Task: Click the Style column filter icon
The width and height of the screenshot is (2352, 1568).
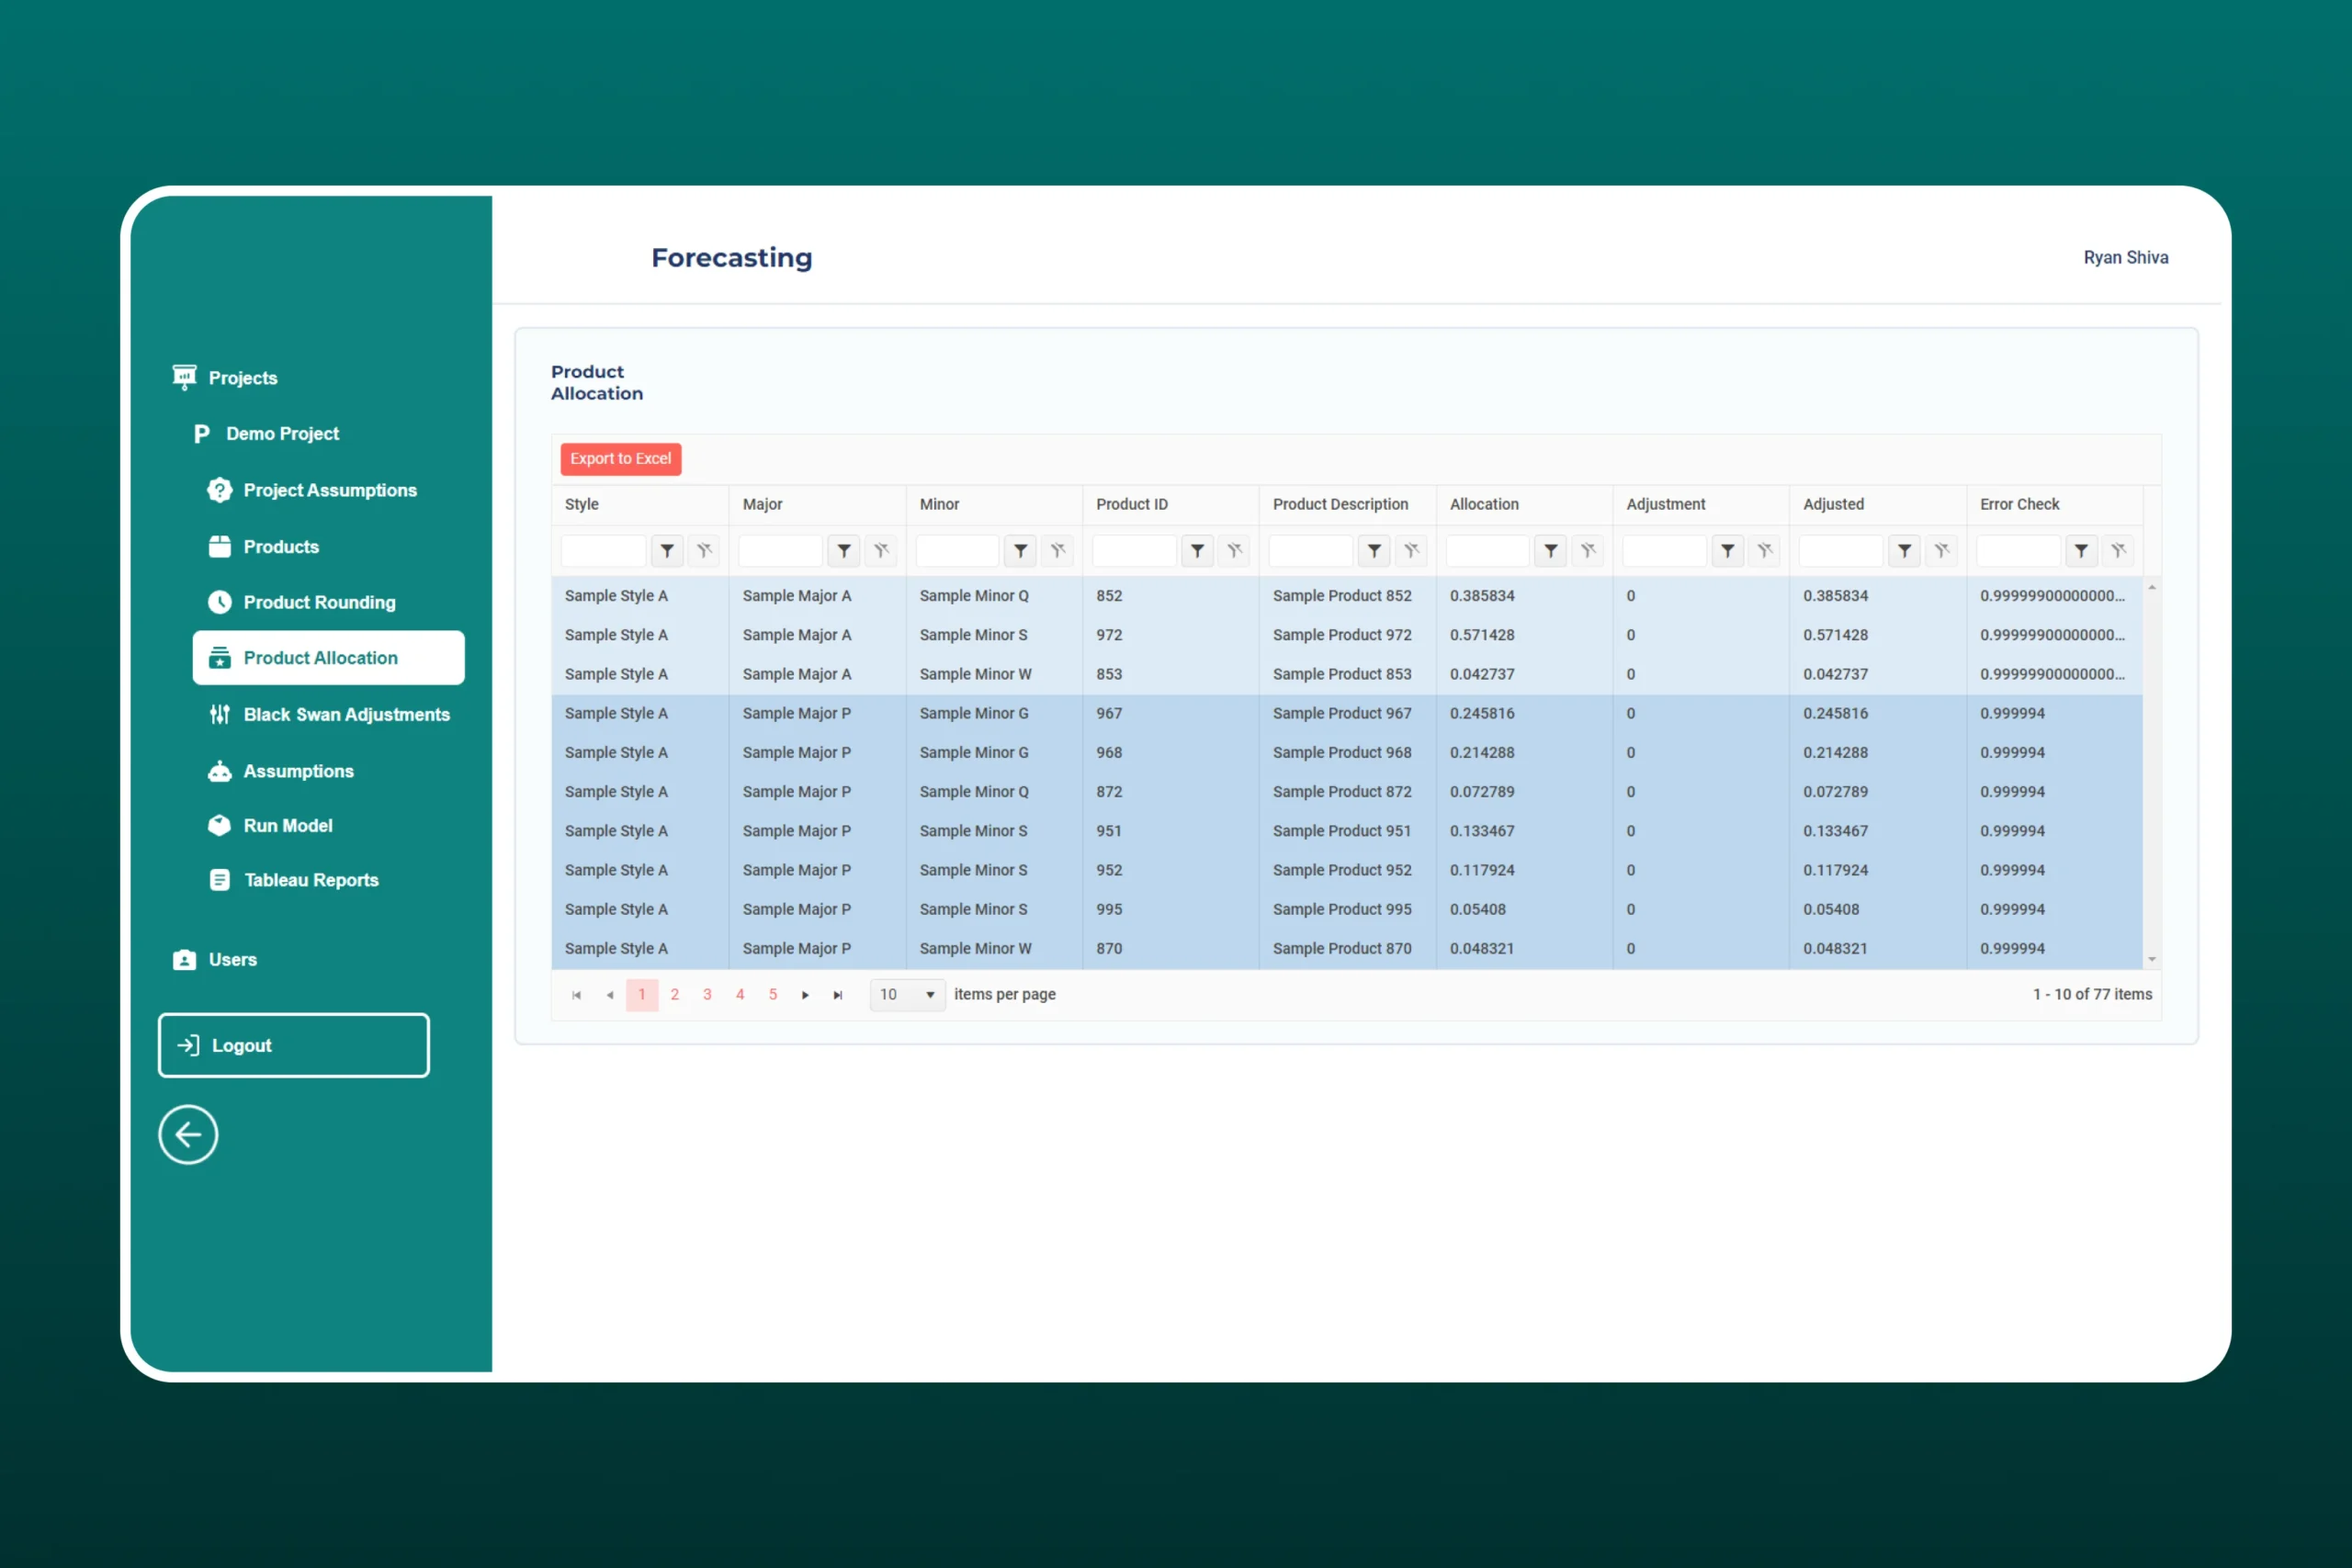Action: [667, 551]
